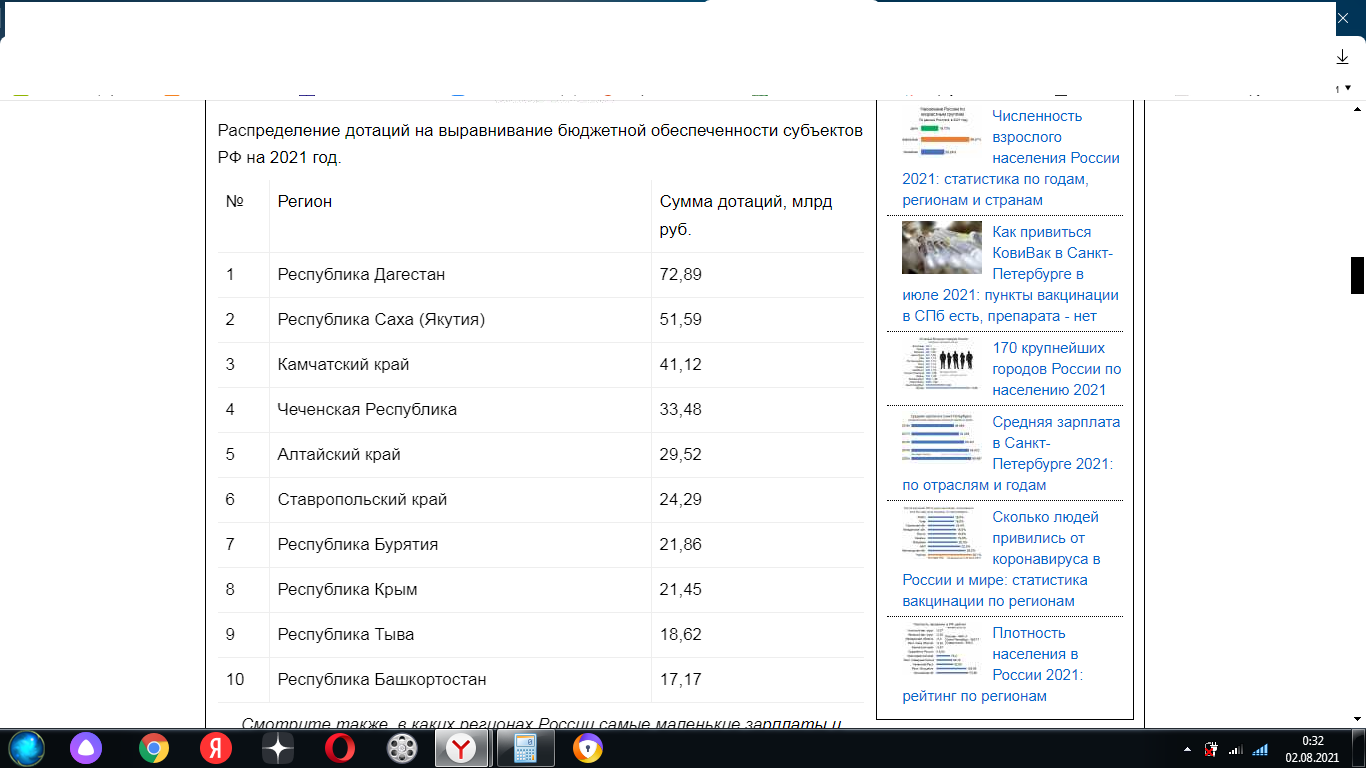Click the coronavirus vaccination chart thumbnail
1366x772 pixels.
942,532
